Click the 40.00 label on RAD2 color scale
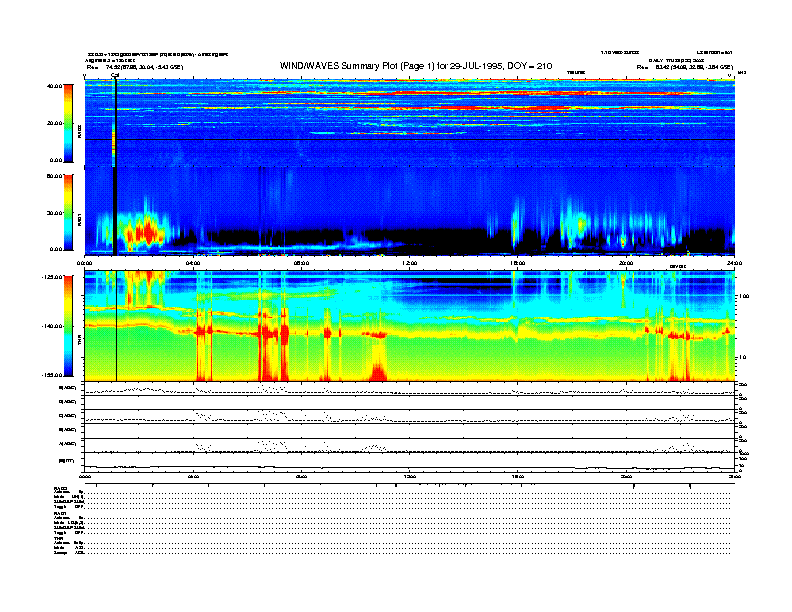Image resolution: width=792 pixels, height=612 pixels. (55, 86)
